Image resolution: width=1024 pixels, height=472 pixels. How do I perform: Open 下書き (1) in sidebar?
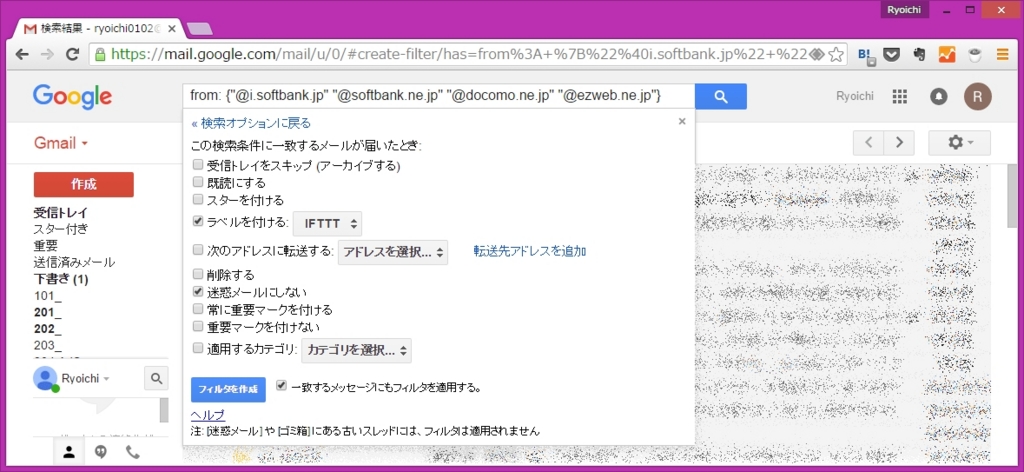[x=61, y=279]
